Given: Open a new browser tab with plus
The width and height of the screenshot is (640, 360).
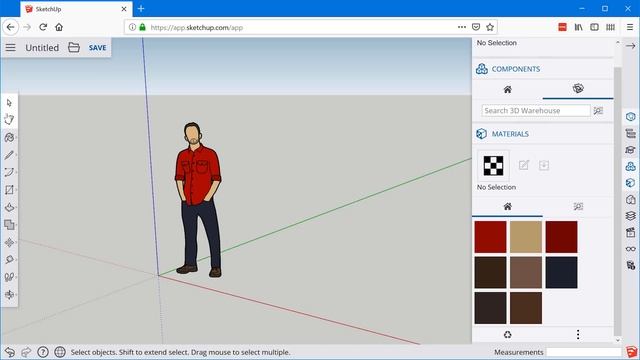Looking at the screenshot, I should click(141, 9).
